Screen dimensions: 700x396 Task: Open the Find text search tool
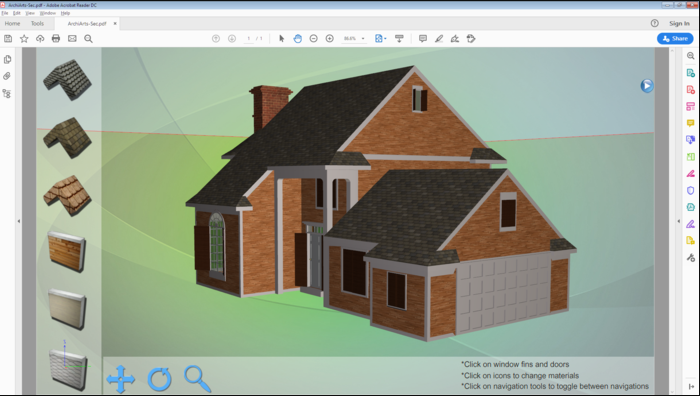coord(88,39)
